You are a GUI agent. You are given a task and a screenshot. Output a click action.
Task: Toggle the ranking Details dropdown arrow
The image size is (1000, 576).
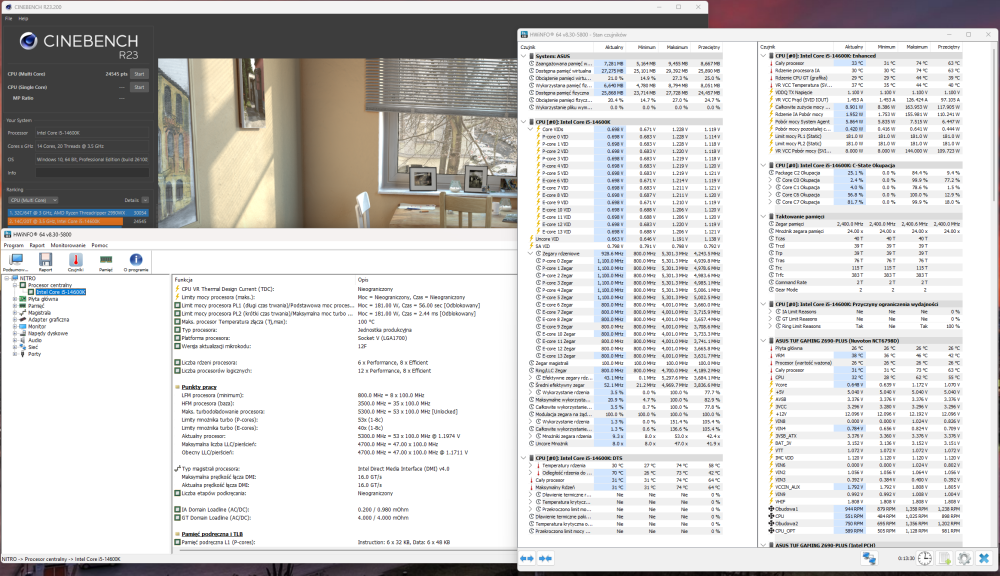tap(145, 201)
